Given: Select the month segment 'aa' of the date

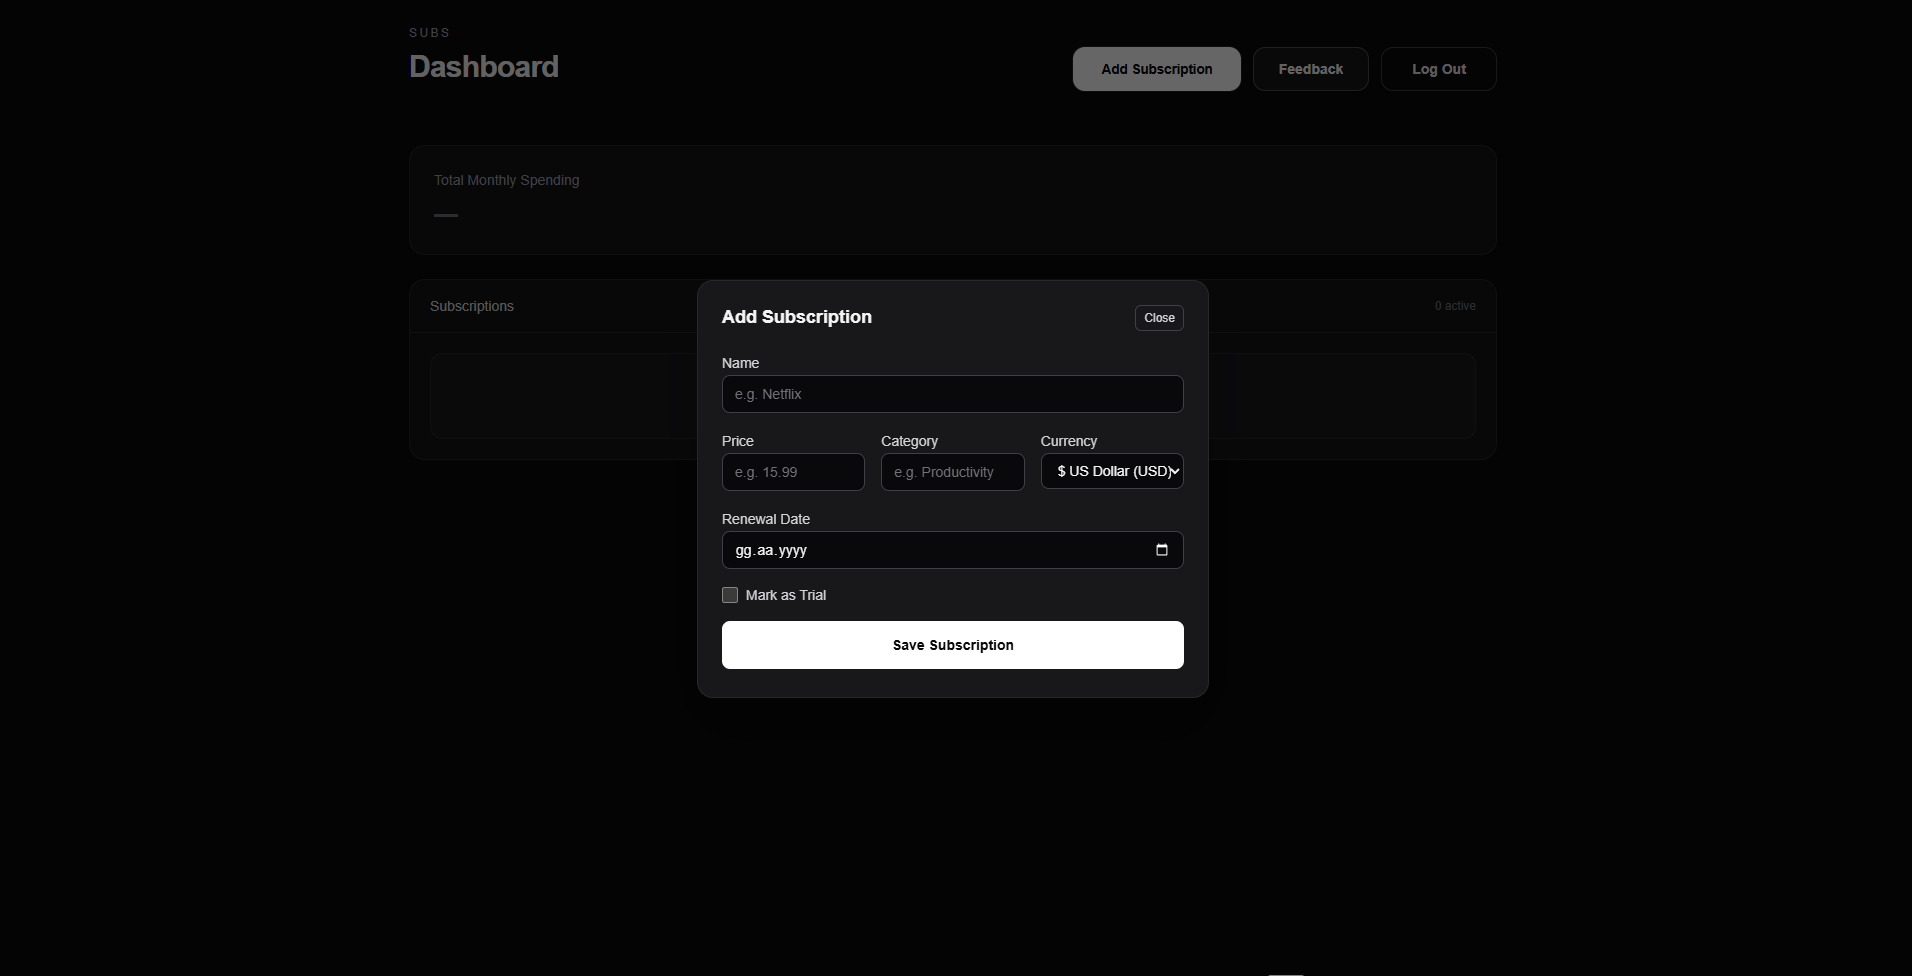Looking at the screenshot, I should click(x=765, y=551).
